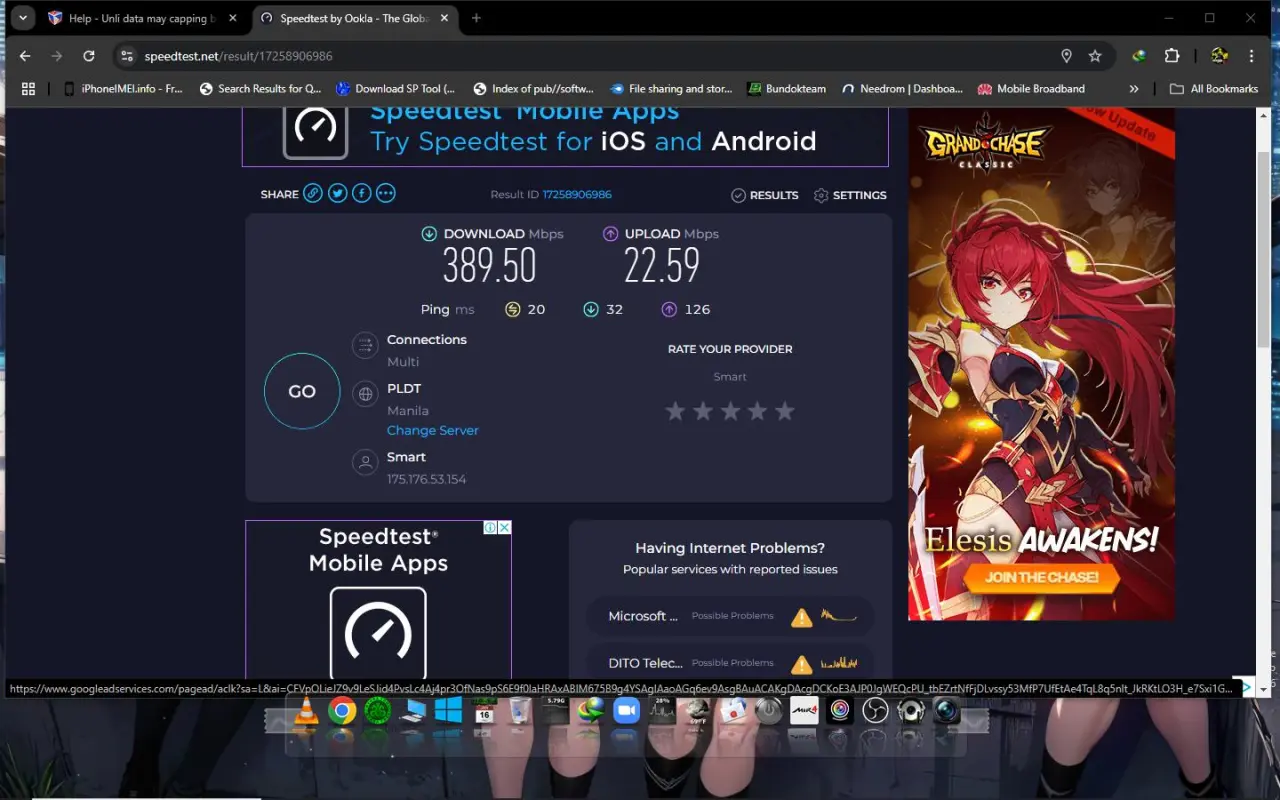Open the tab search dropdown arrow

[22, 18]
